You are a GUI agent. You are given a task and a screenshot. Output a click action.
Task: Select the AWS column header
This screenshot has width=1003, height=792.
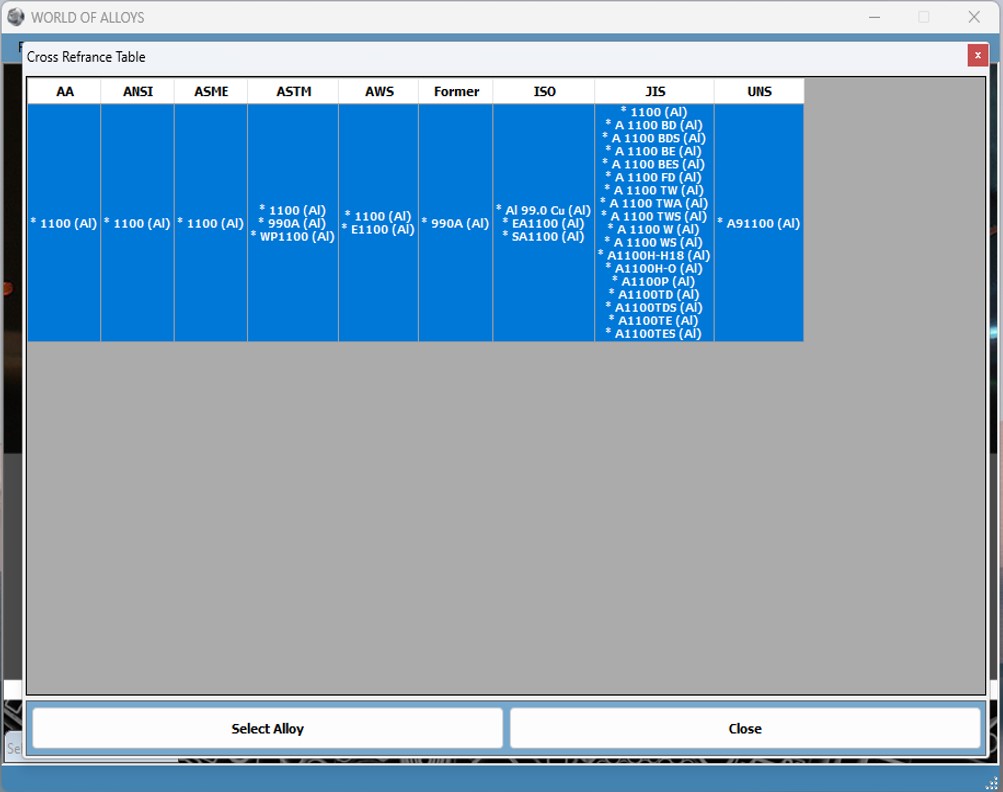pyautogui.click(x=379, y=91)
